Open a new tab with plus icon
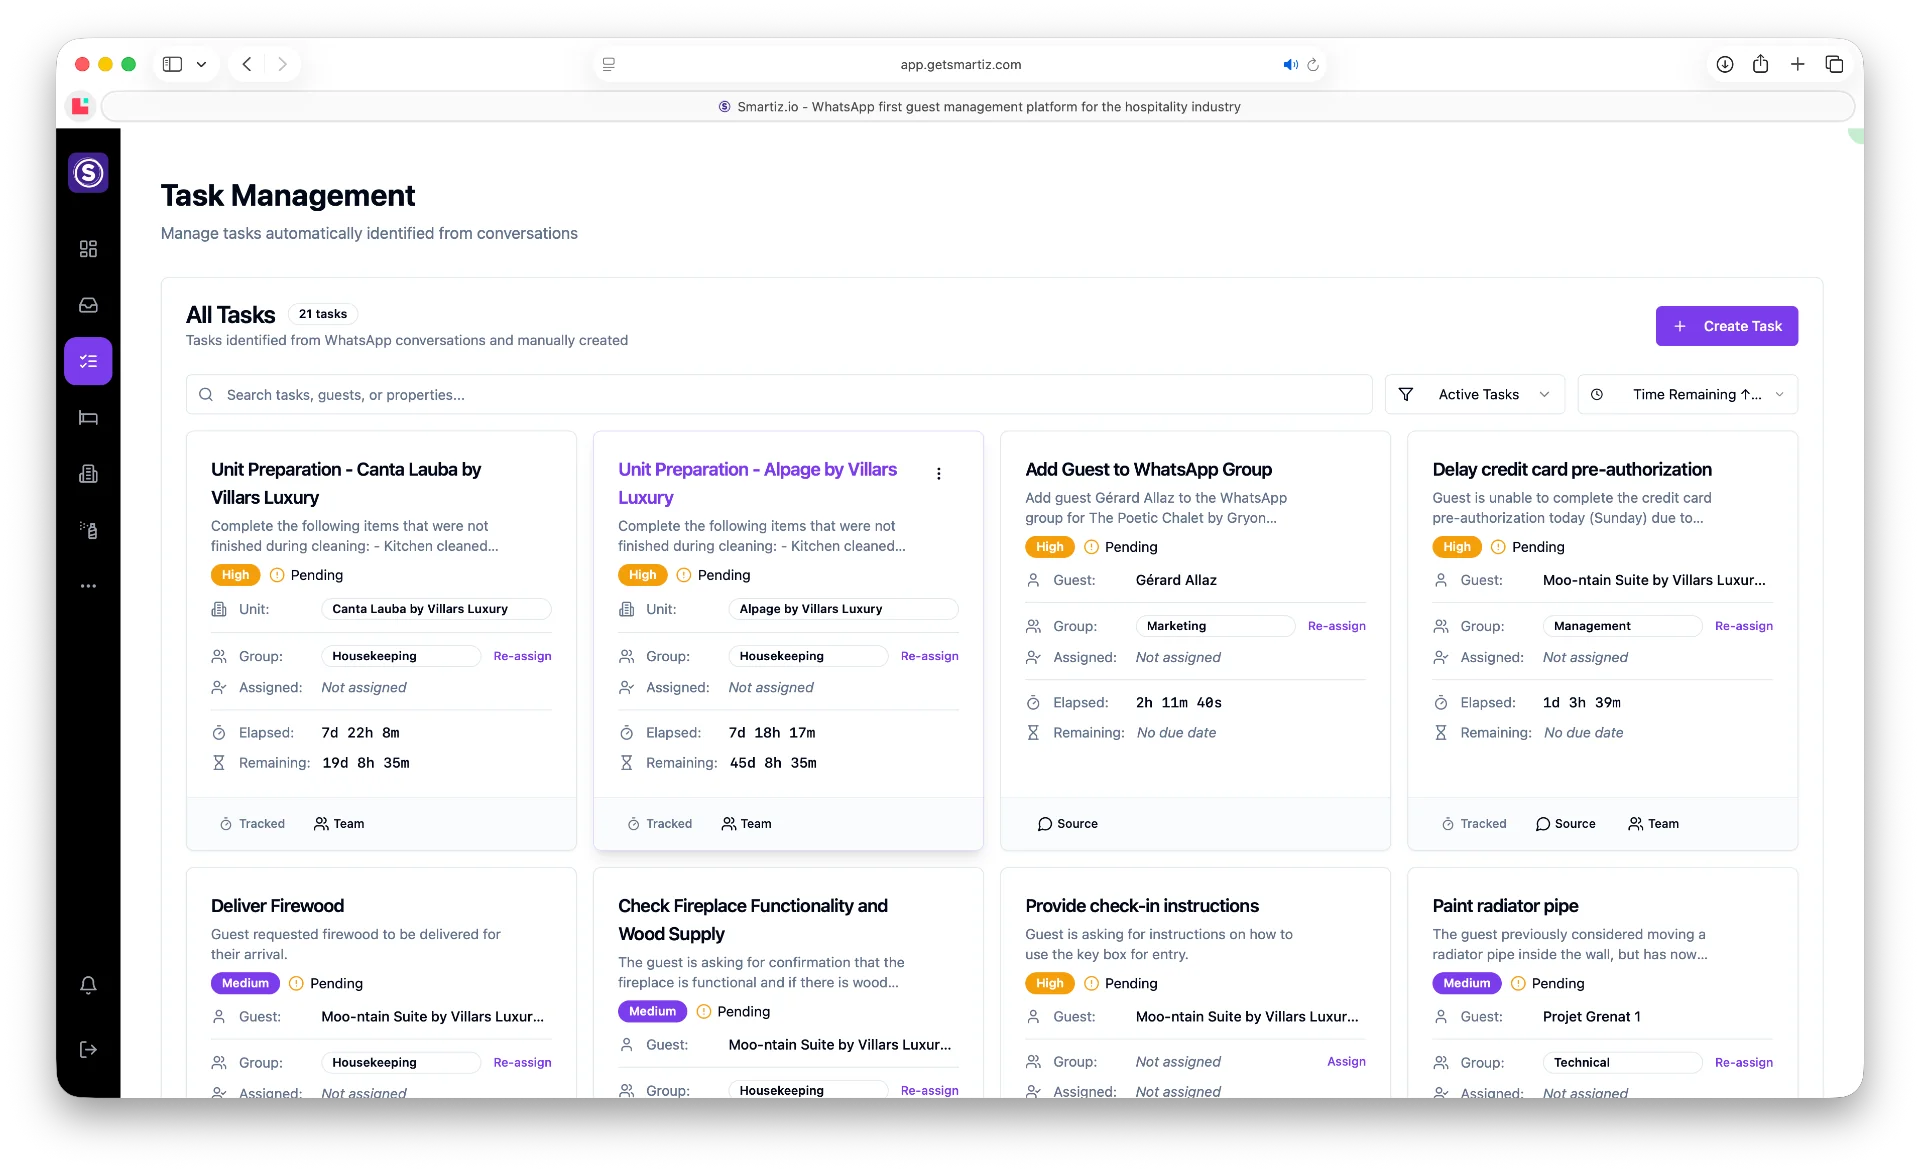The image size is (1920, 1172). point(1797,64)
